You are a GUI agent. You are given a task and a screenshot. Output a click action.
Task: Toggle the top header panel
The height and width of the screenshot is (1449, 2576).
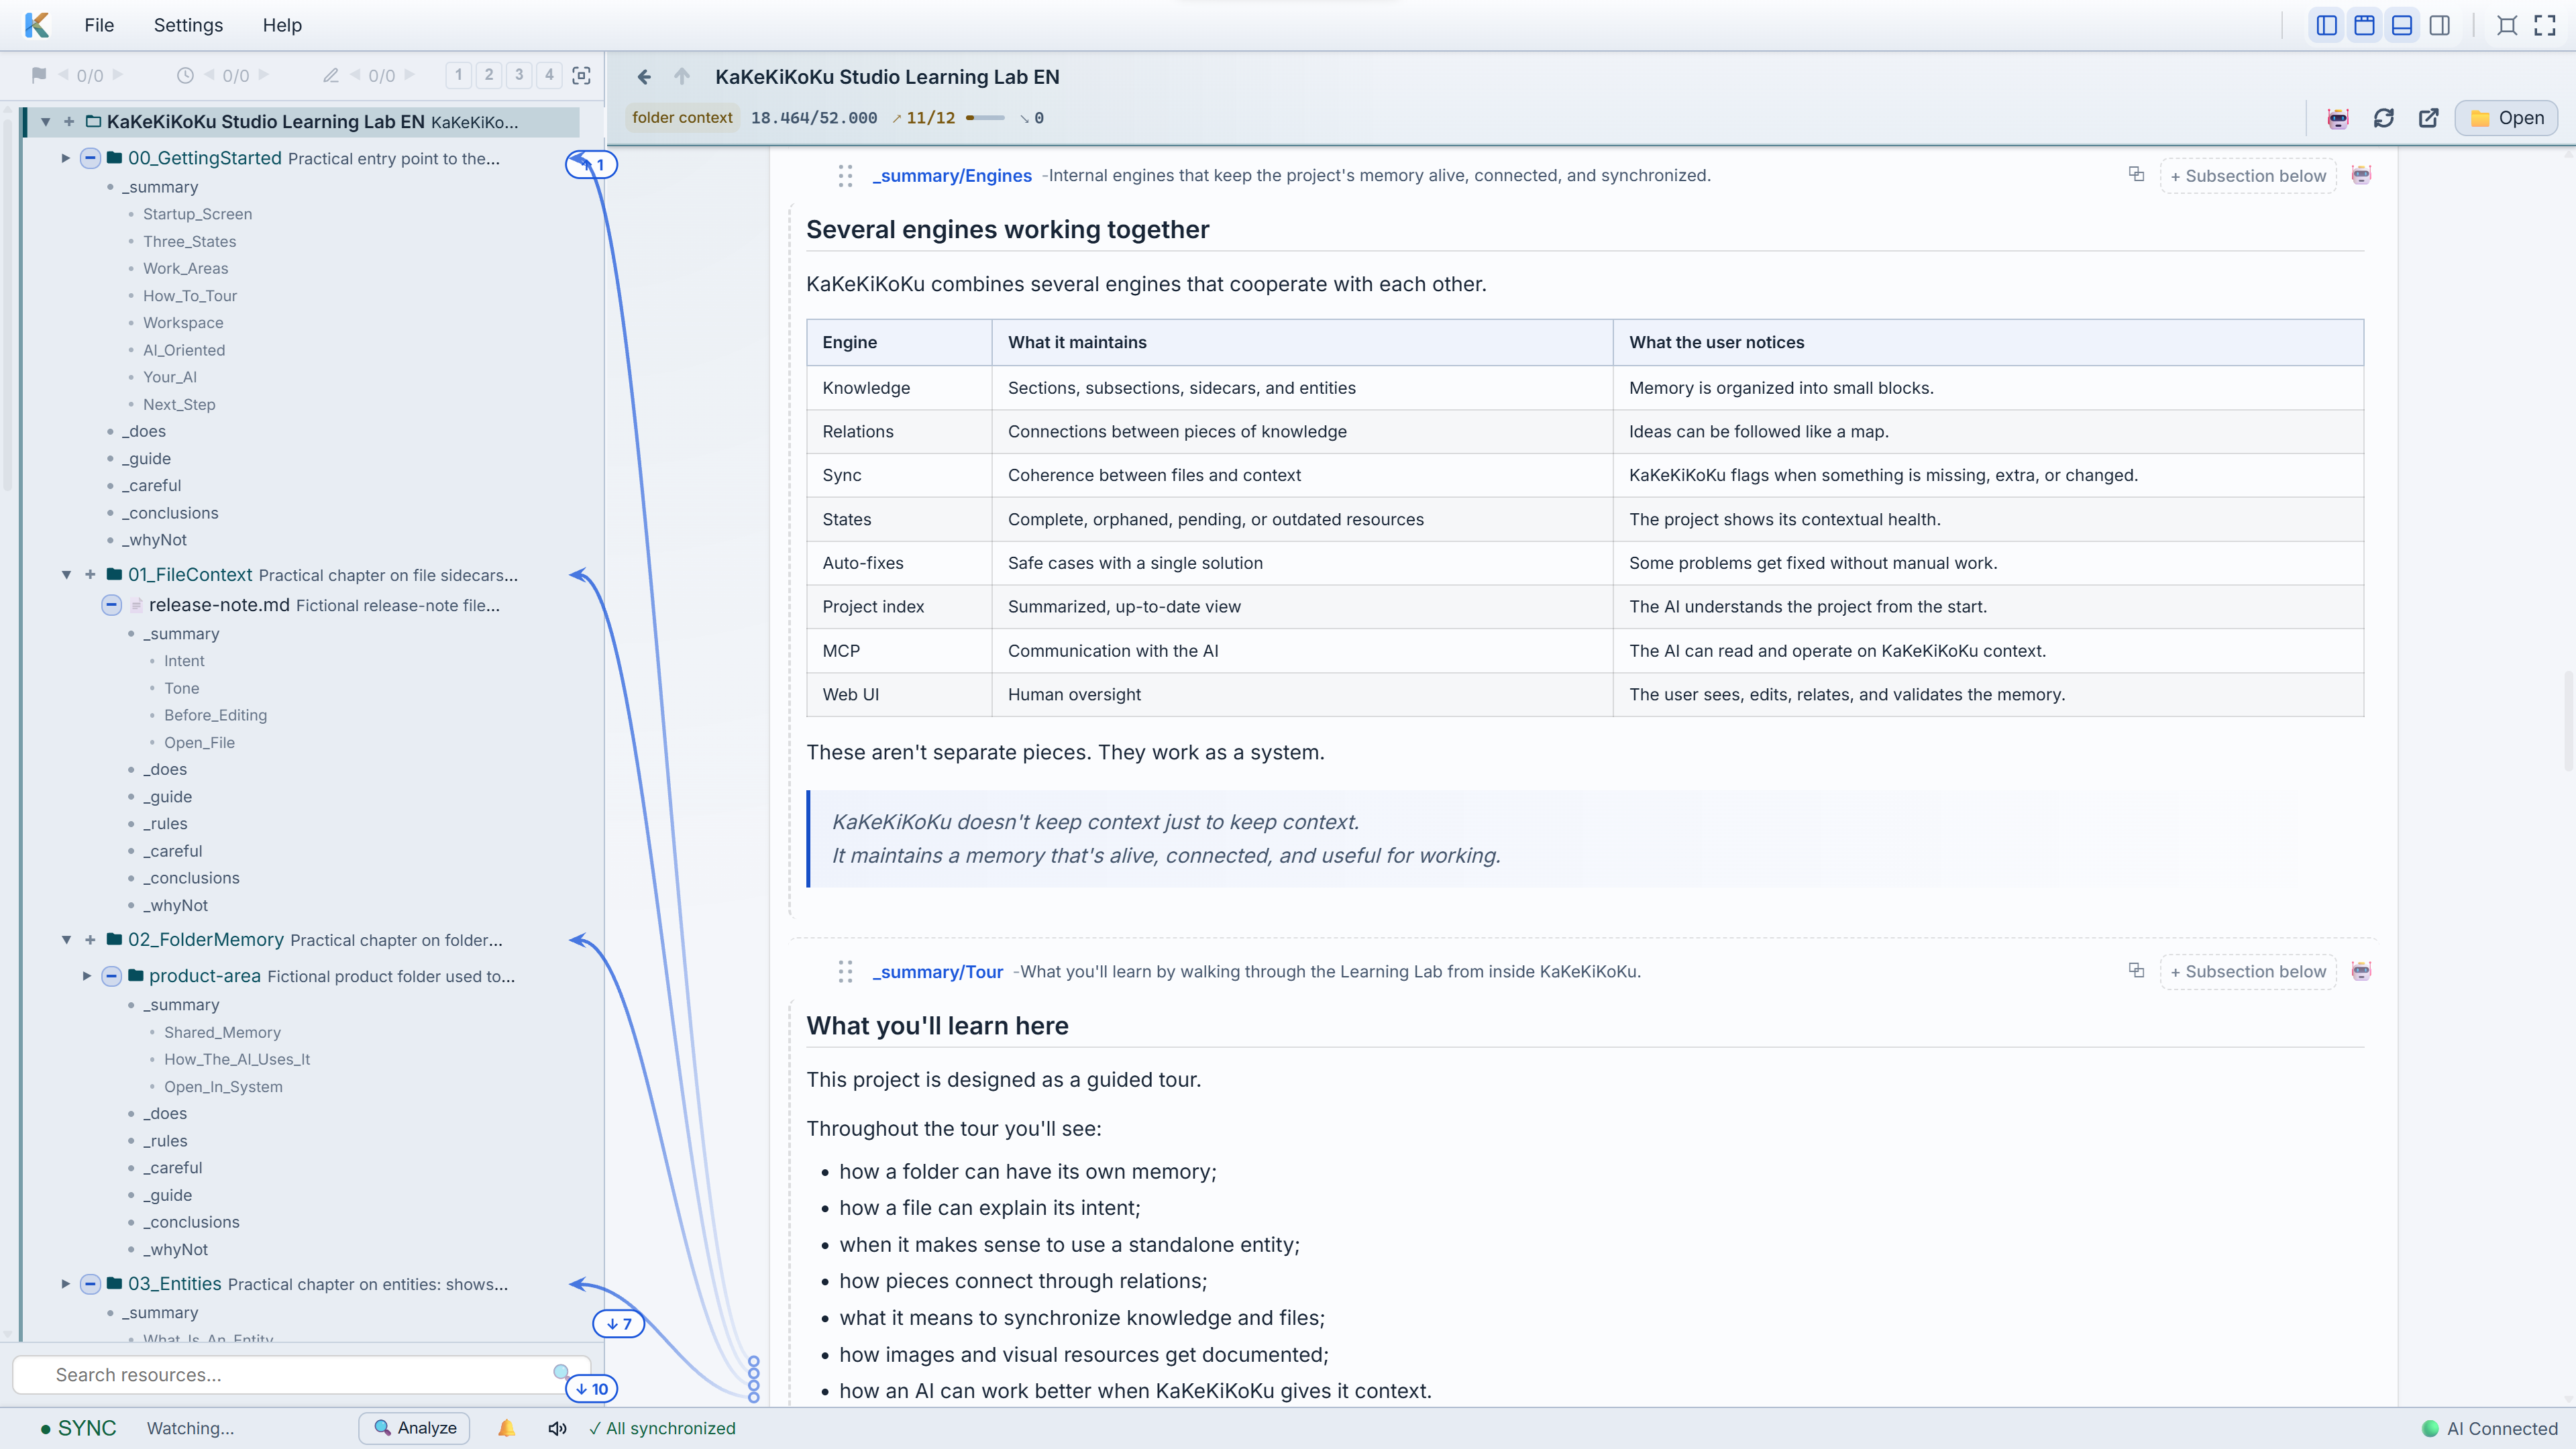click(2364, 25)
